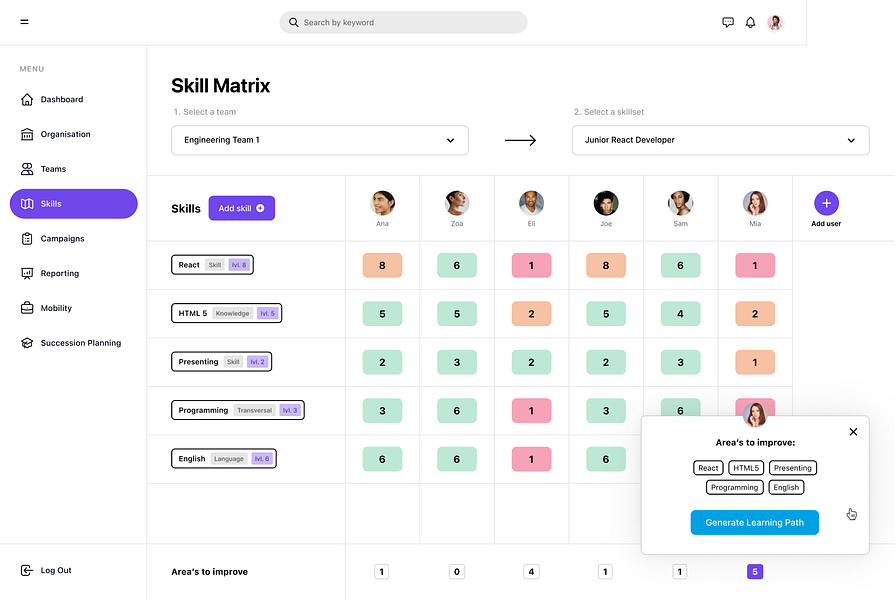Click the Log Out link
Viewport: 896px width, 600px height.
[56, 570]
